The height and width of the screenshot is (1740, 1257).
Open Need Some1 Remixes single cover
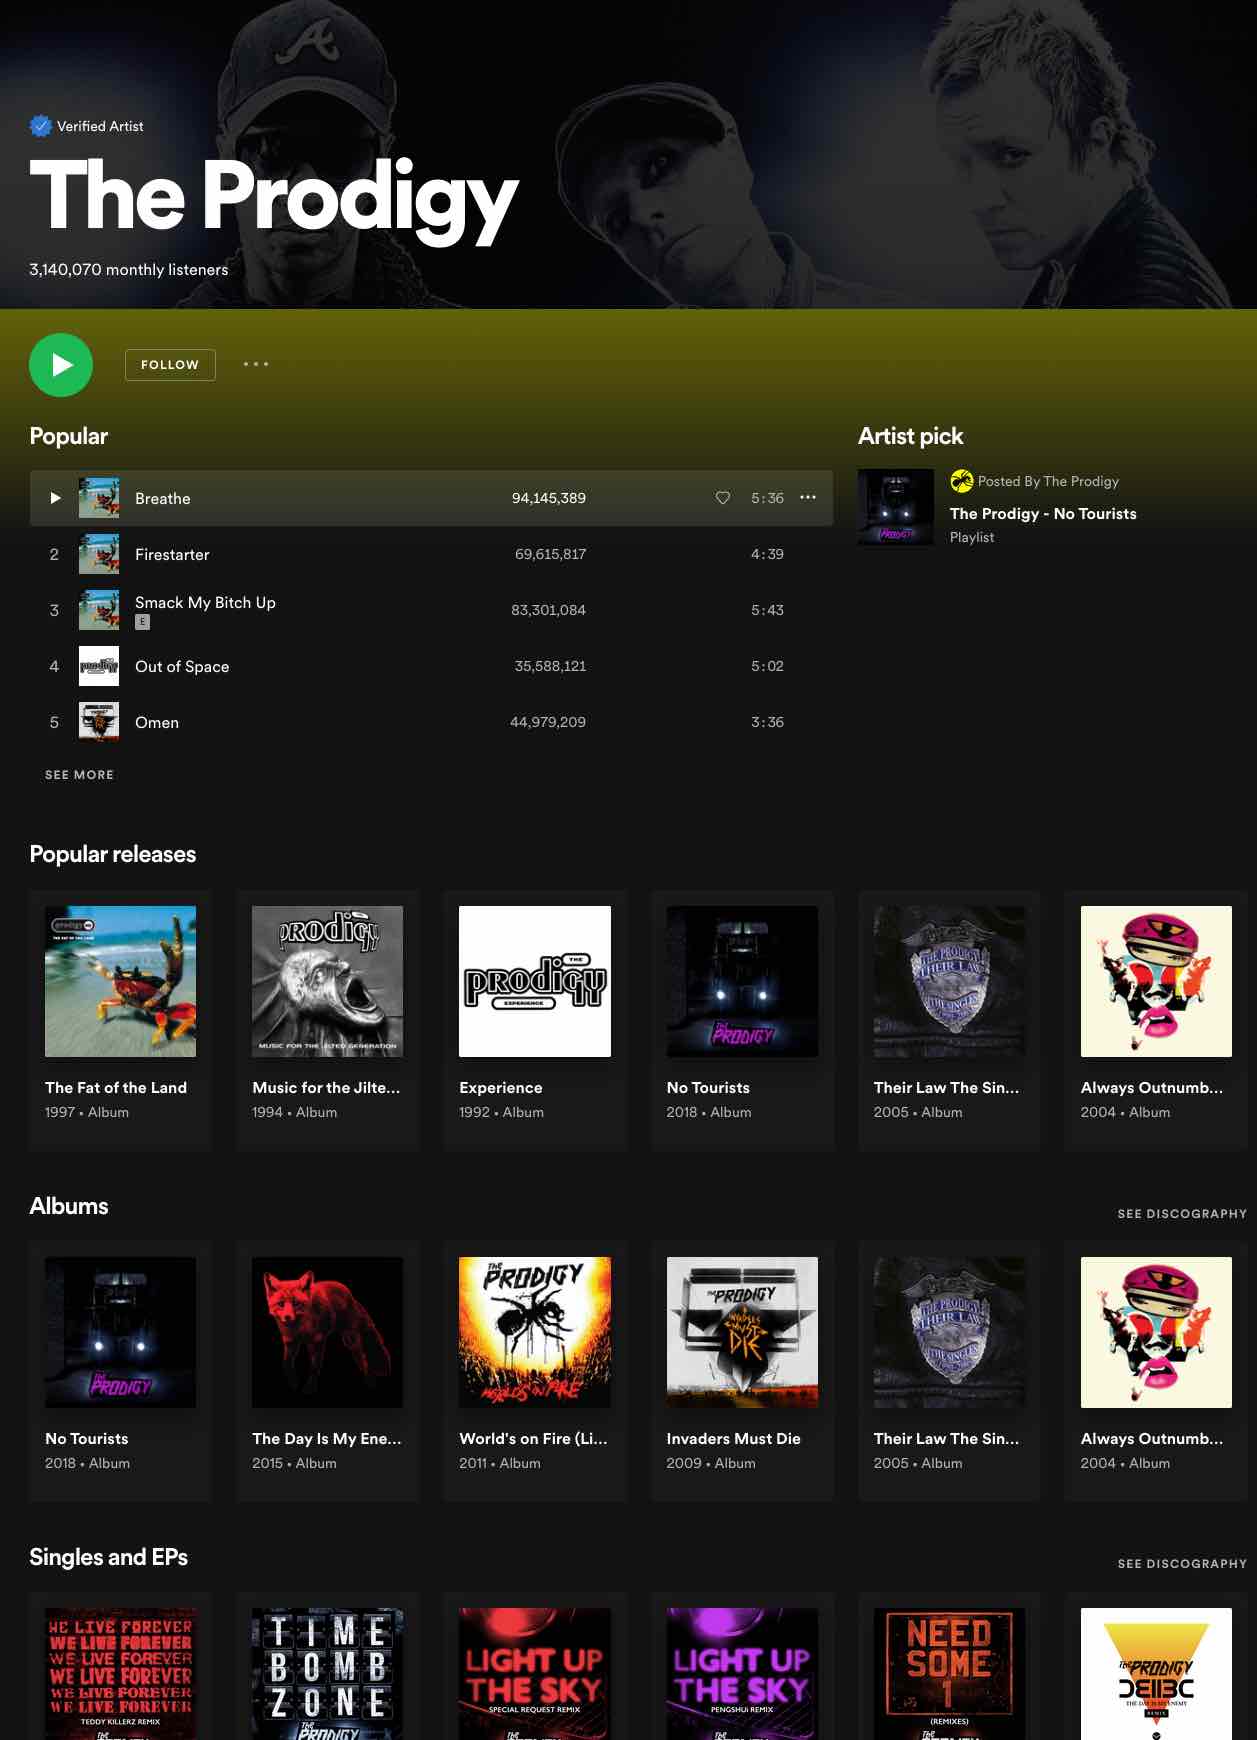(x=949, y=1673)
